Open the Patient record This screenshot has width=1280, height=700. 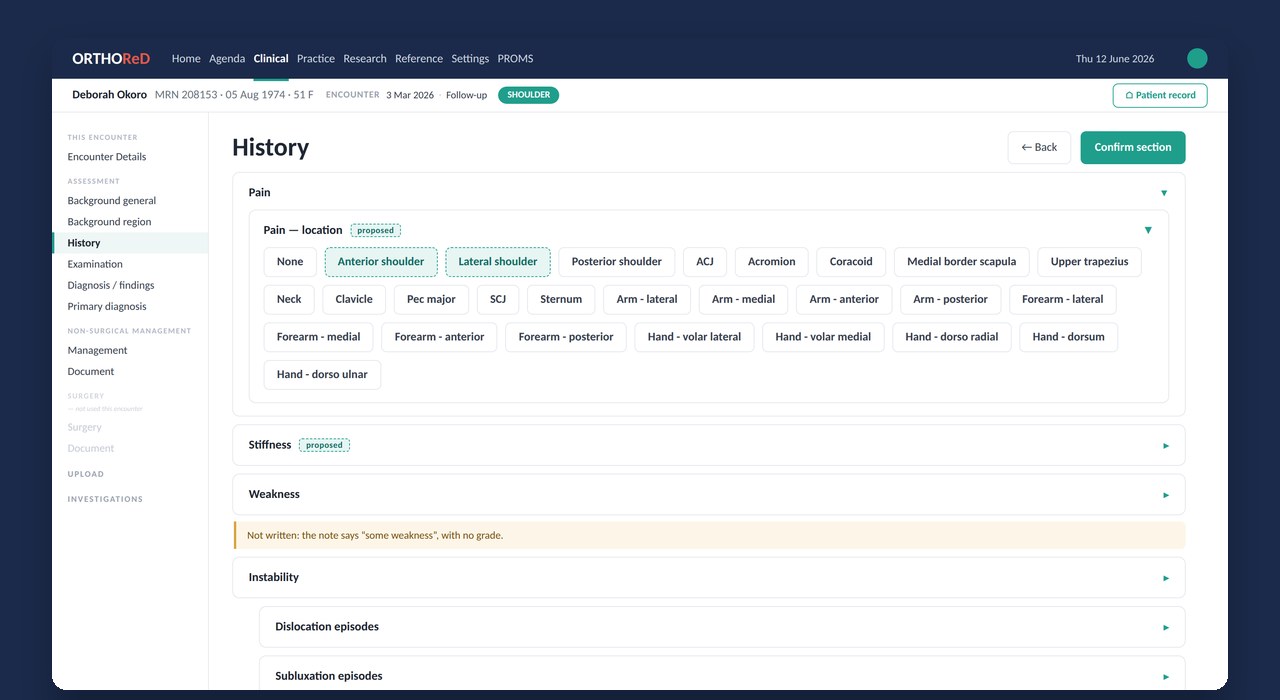tap(1160, 95)
